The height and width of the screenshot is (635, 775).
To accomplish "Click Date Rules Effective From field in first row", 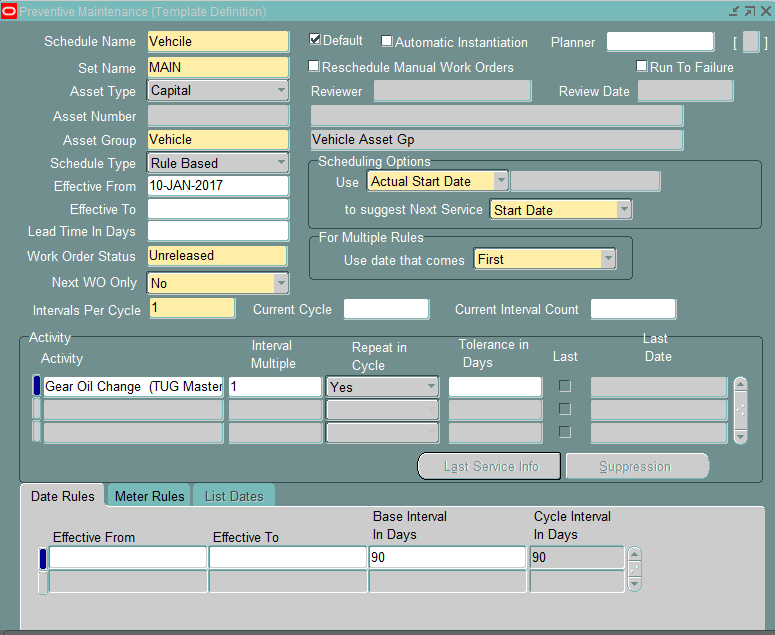I will click(x=128, y=557).
